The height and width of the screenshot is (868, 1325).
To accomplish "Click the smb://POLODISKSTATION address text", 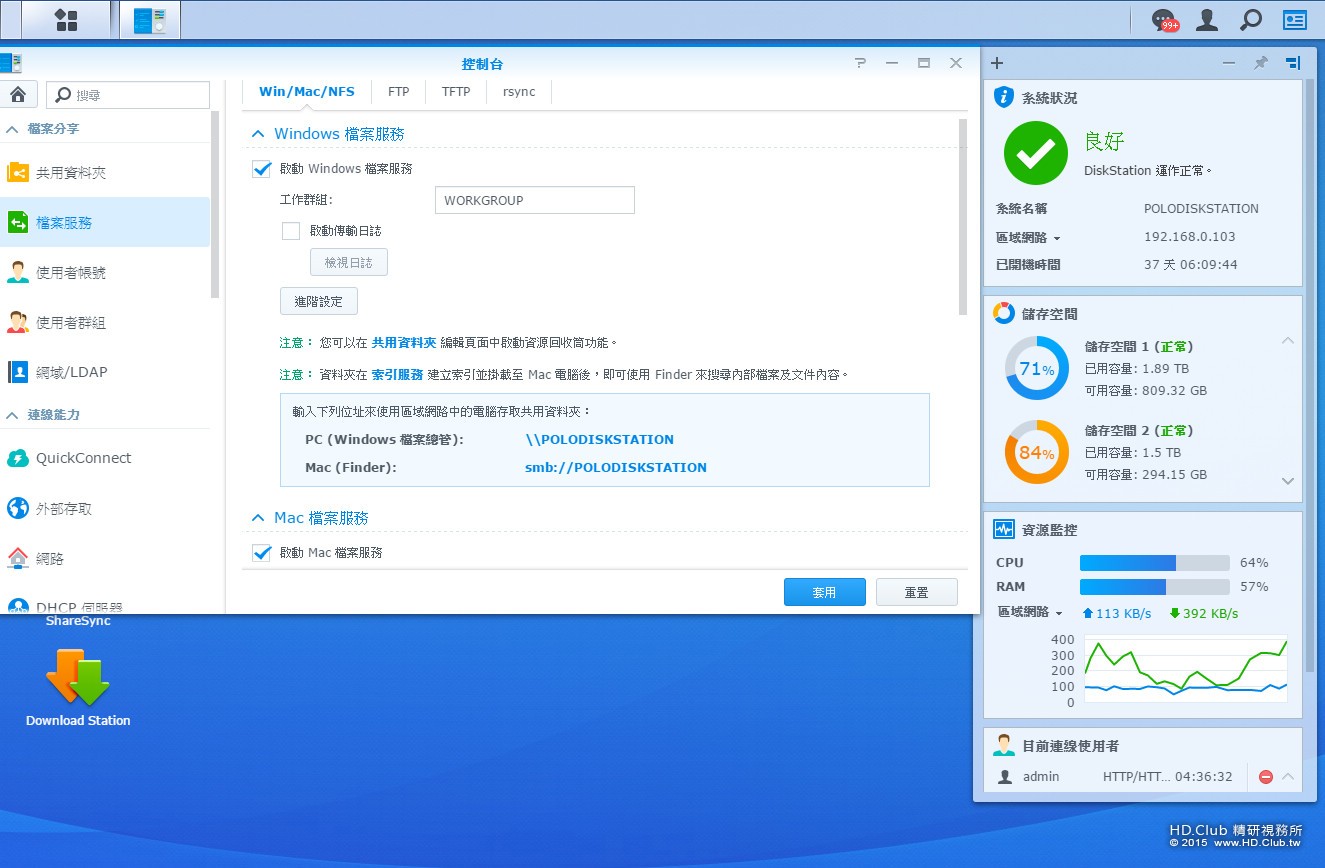I will click(616, 467).
